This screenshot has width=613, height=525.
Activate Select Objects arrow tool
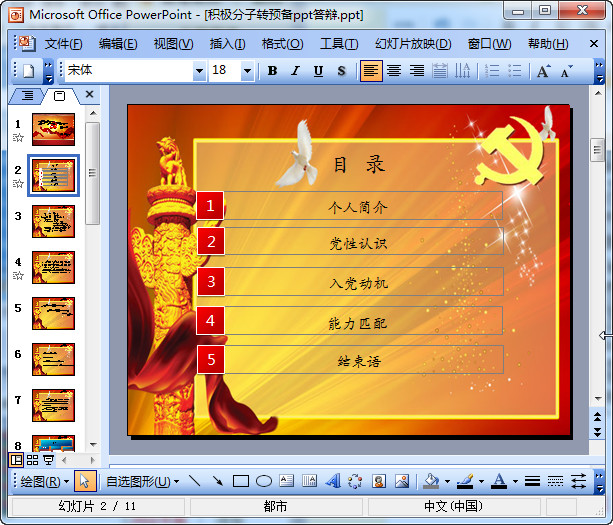pos(84,481)
